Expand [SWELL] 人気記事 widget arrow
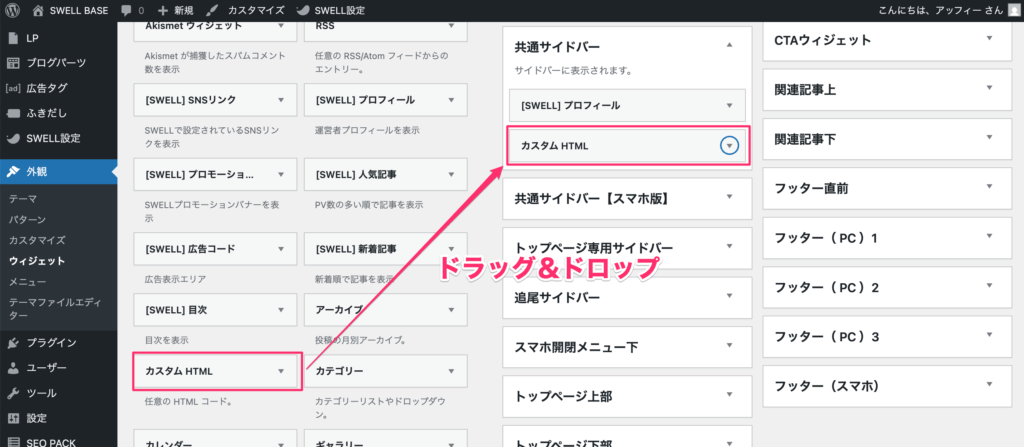1024x447 pixels. (x=451, y=174)
